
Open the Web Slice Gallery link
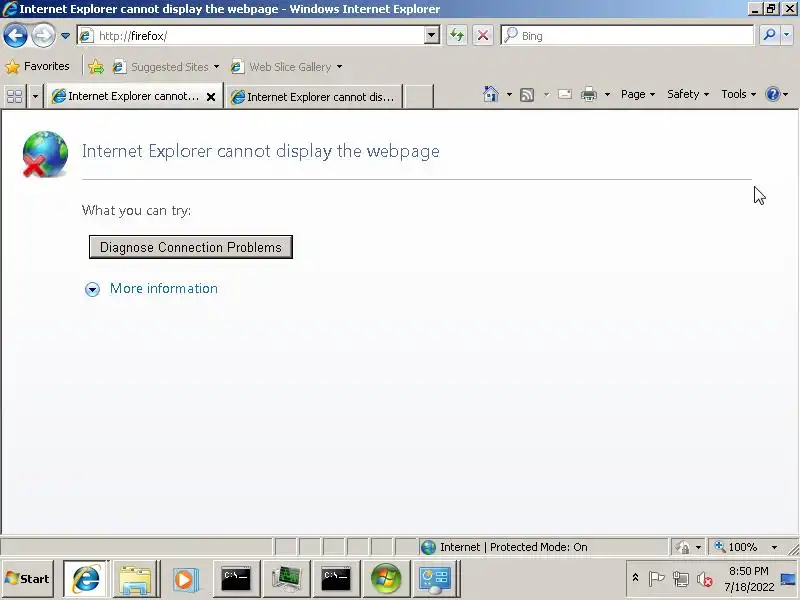click(x=286, y=67)
